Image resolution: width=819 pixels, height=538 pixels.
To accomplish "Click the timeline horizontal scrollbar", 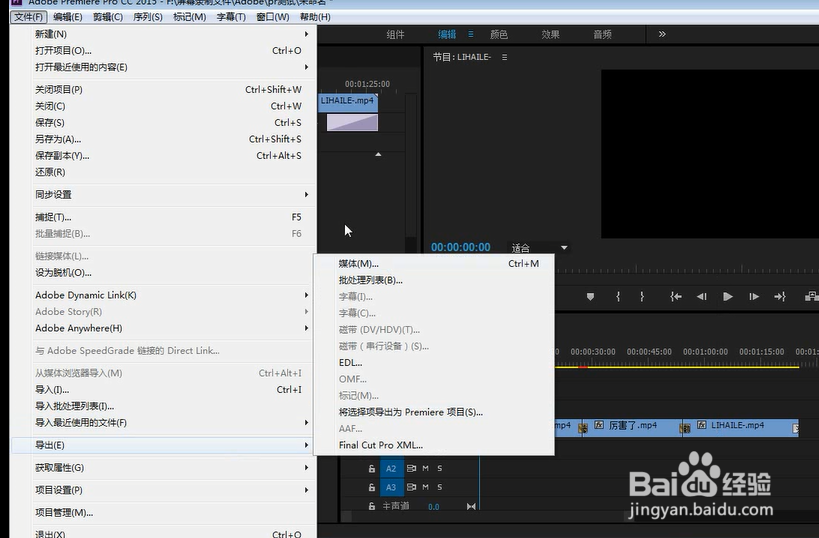I will click(486, 516).
